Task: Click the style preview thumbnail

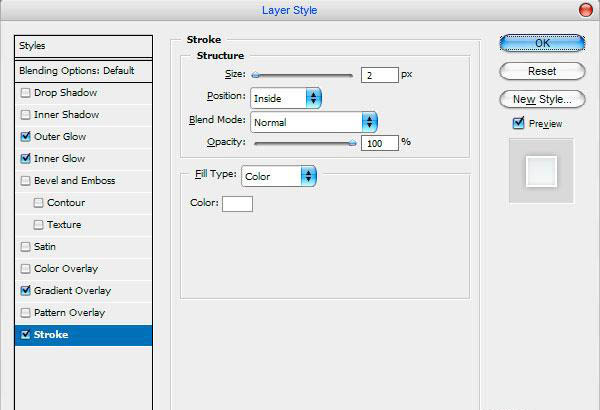Action: [x=541, y=171]
